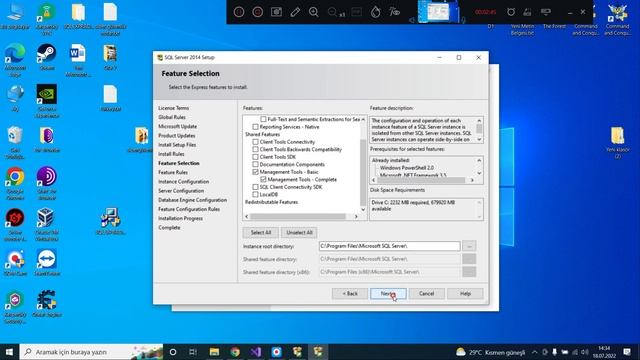This screenshot has height=360, width=640.
Task: Click the pause icon in recorder toolbar
Action: [x=239, y=12]
